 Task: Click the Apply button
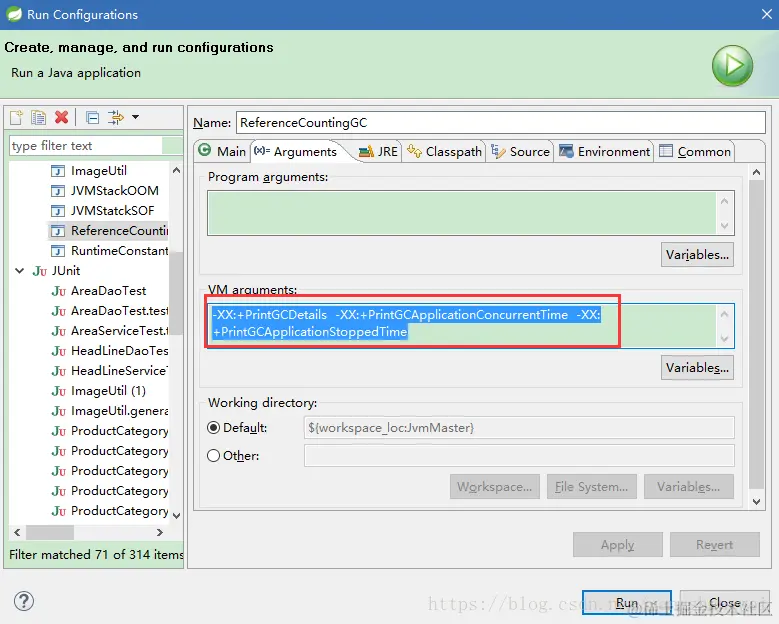coord(618,545)
